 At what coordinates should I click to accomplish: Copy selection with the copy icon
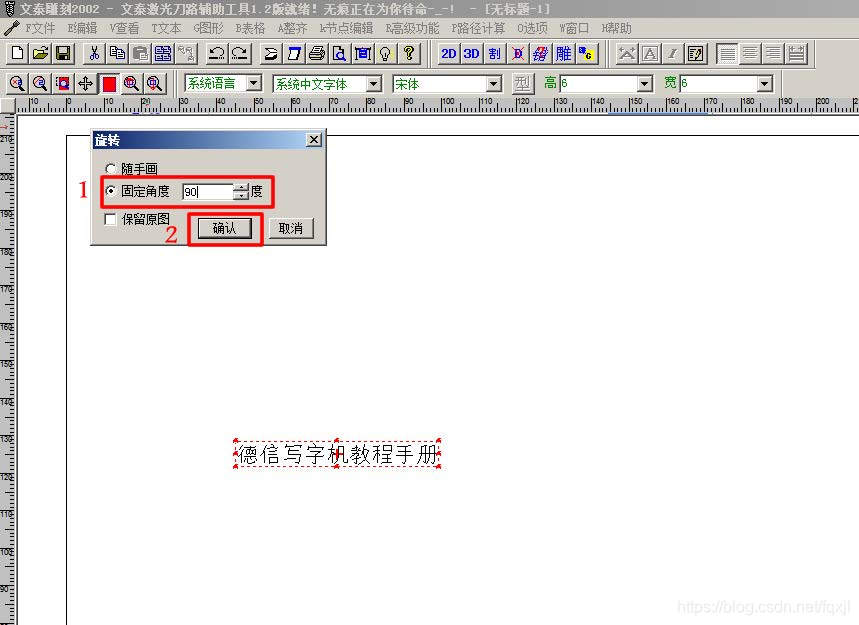pyautogui.click(x=117, y=54)
